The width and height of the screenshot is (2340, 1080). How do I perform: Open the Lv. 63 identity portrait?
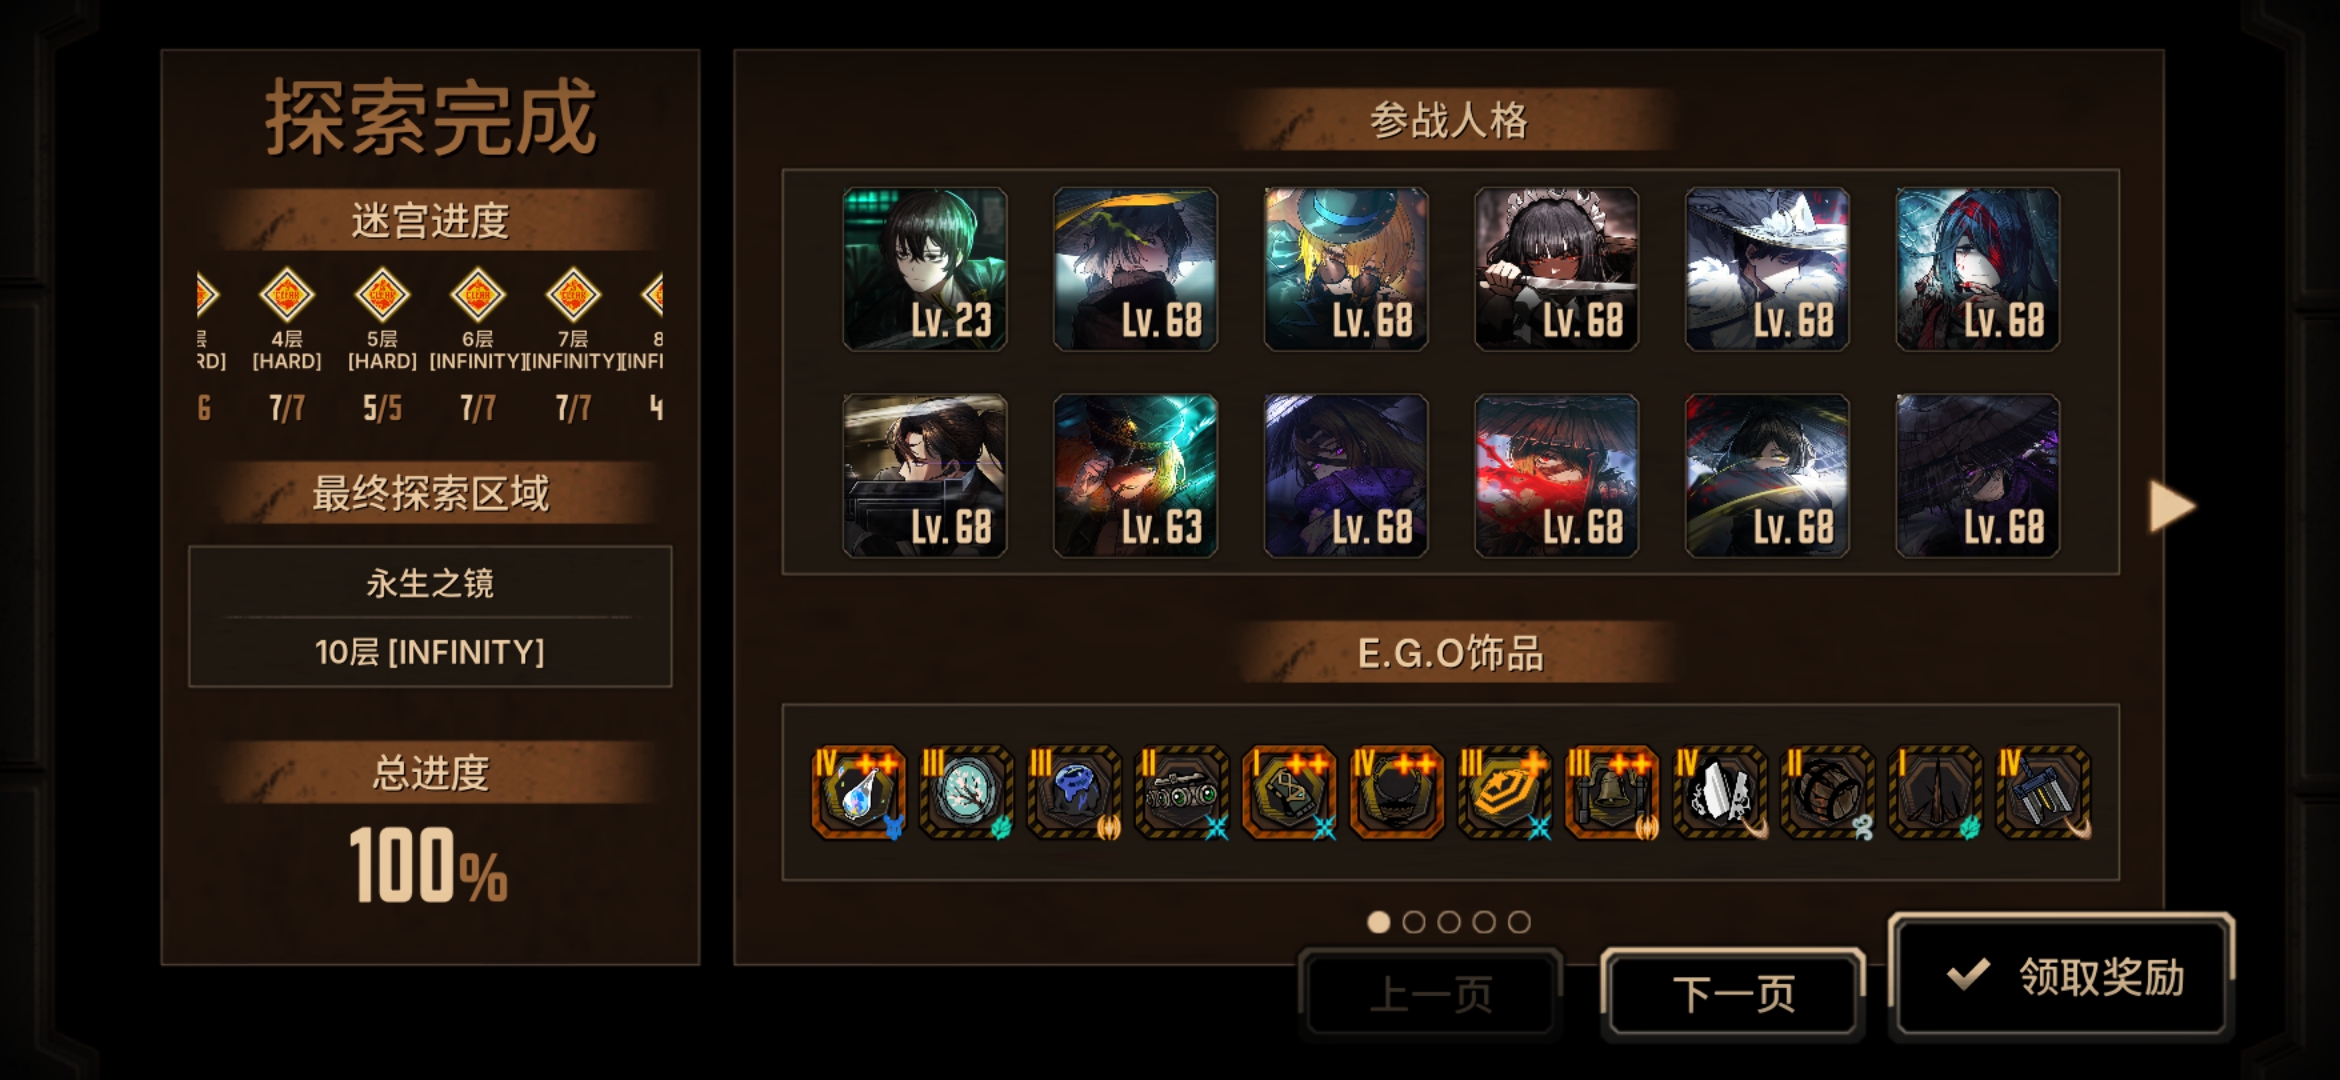(x=1135, y=476)
